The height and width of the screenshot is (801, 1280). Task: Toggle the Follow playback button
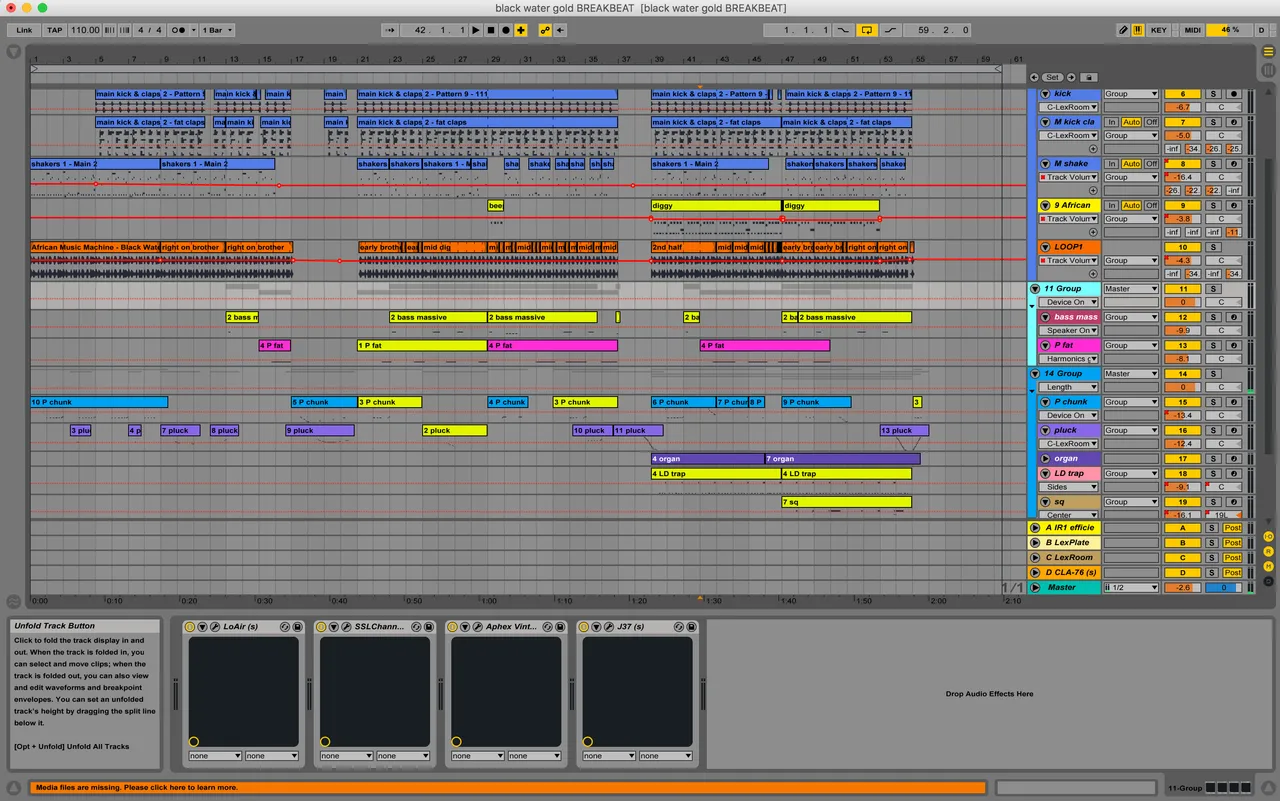point(390,30)
